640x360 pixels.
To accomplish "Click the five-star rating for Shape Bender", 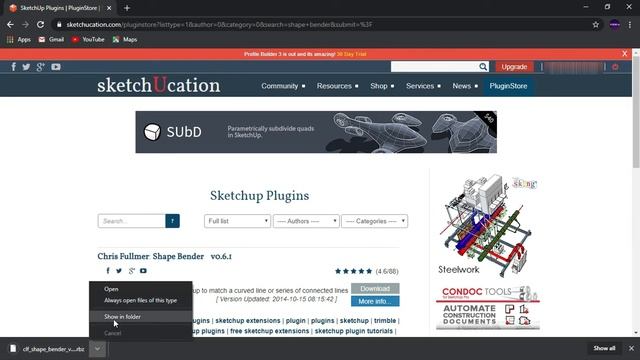I will tap(353, 271).
